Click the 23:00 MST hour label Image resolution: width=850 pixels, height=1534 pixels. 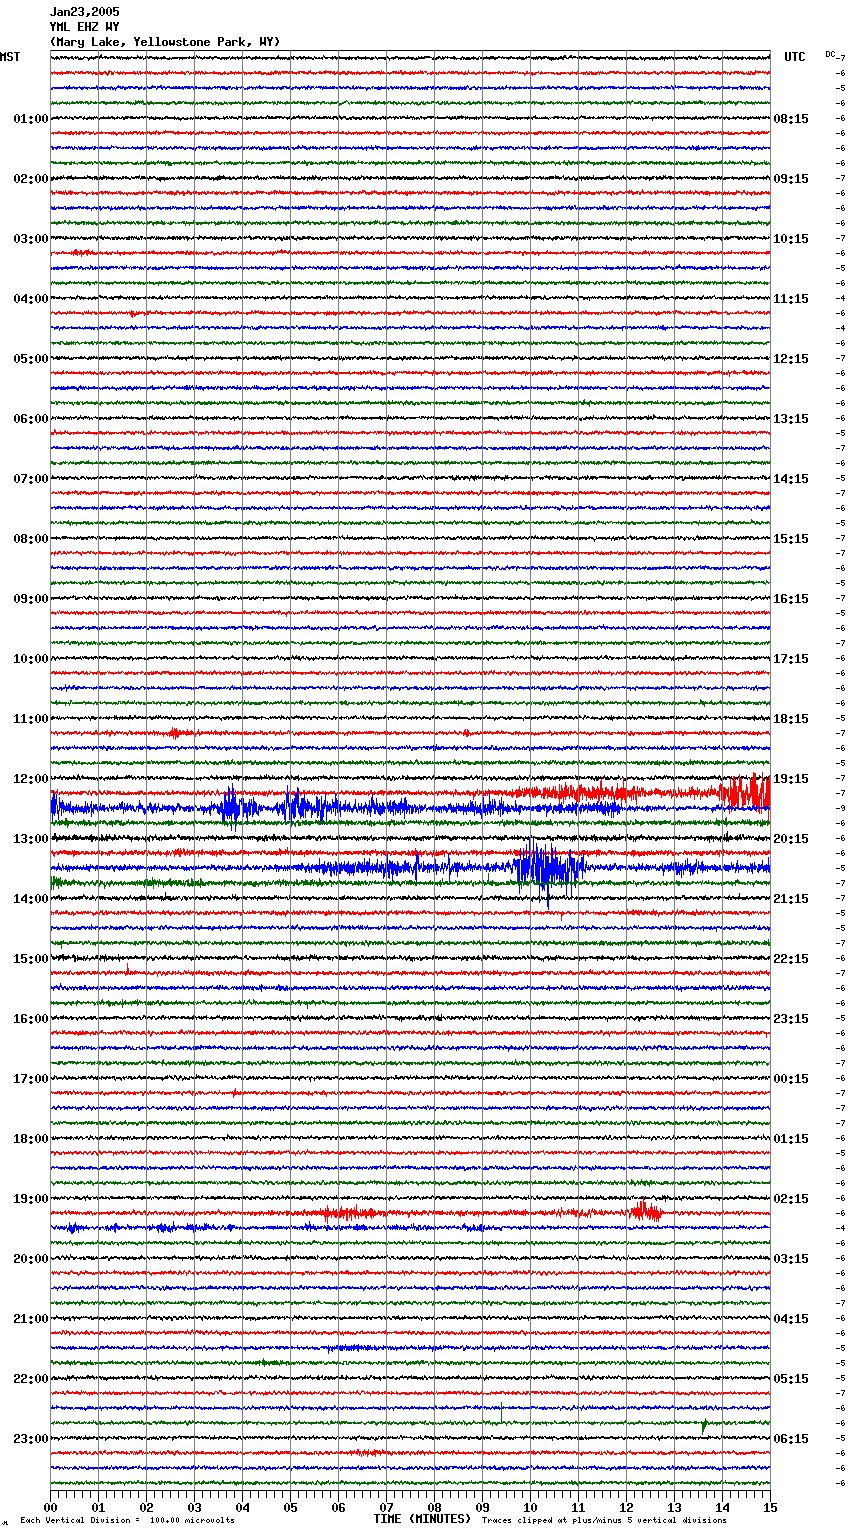30,1439
